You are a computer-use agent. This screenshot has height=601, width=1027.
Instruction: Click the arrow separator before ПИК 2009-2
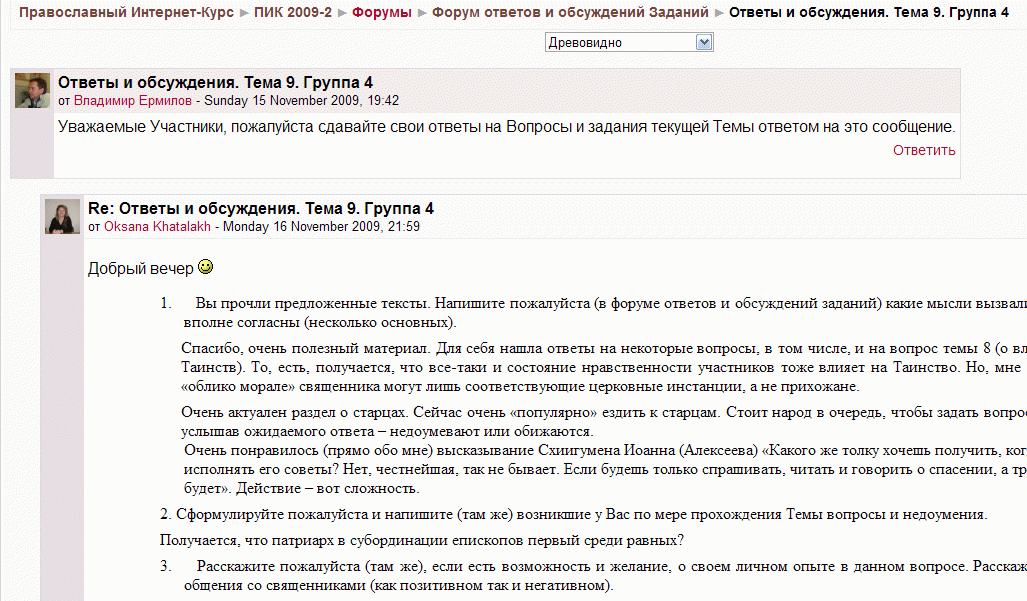[245, 13]
